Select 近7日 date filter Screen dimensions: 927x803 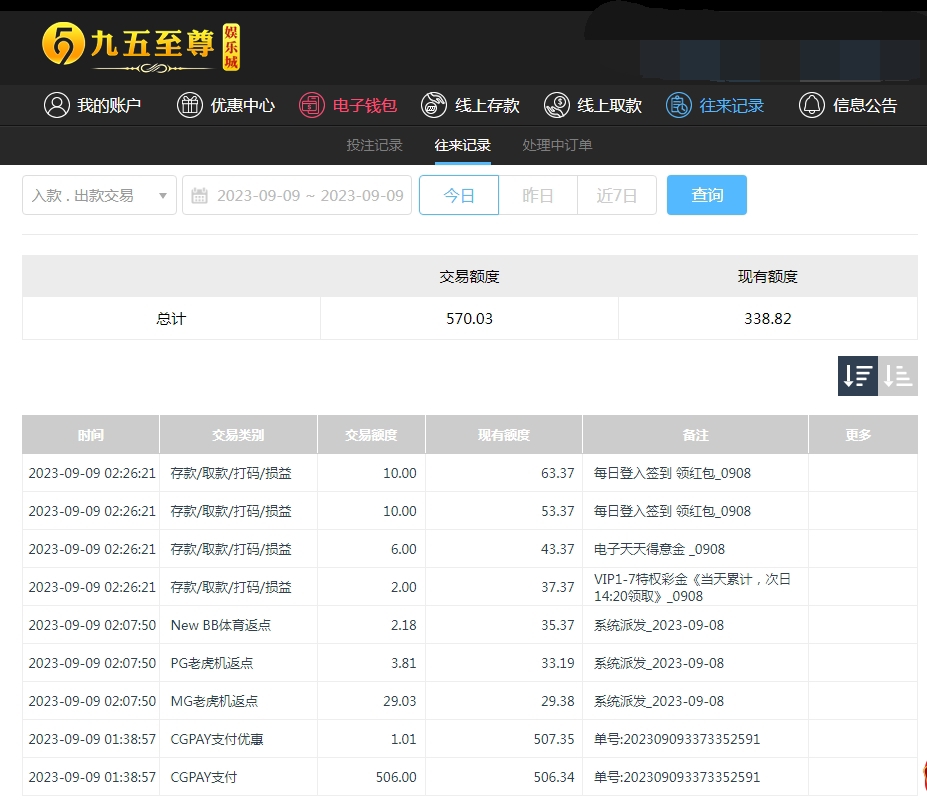617,195
